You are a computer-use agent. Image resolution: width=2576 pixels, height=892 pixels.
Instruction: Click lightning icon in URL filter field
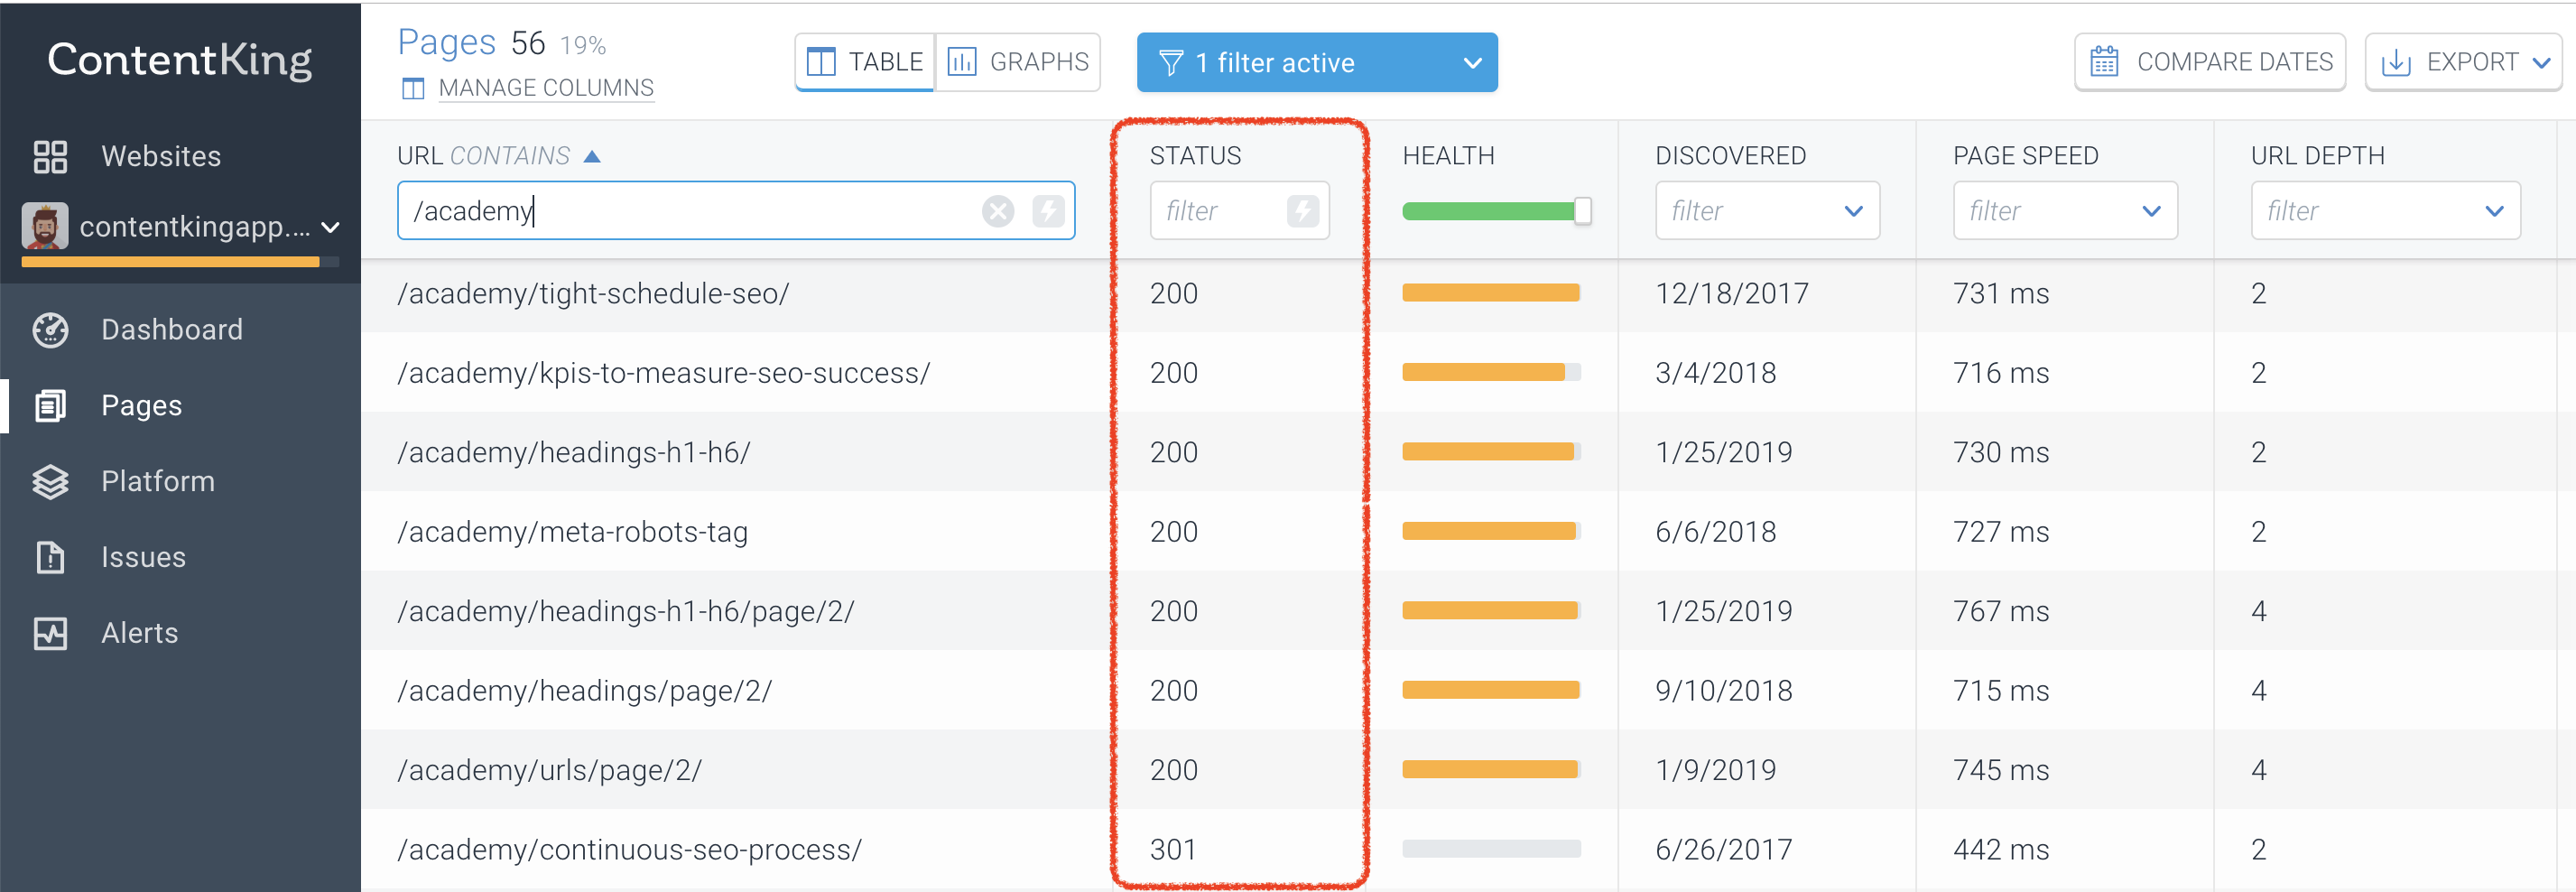1048,211
